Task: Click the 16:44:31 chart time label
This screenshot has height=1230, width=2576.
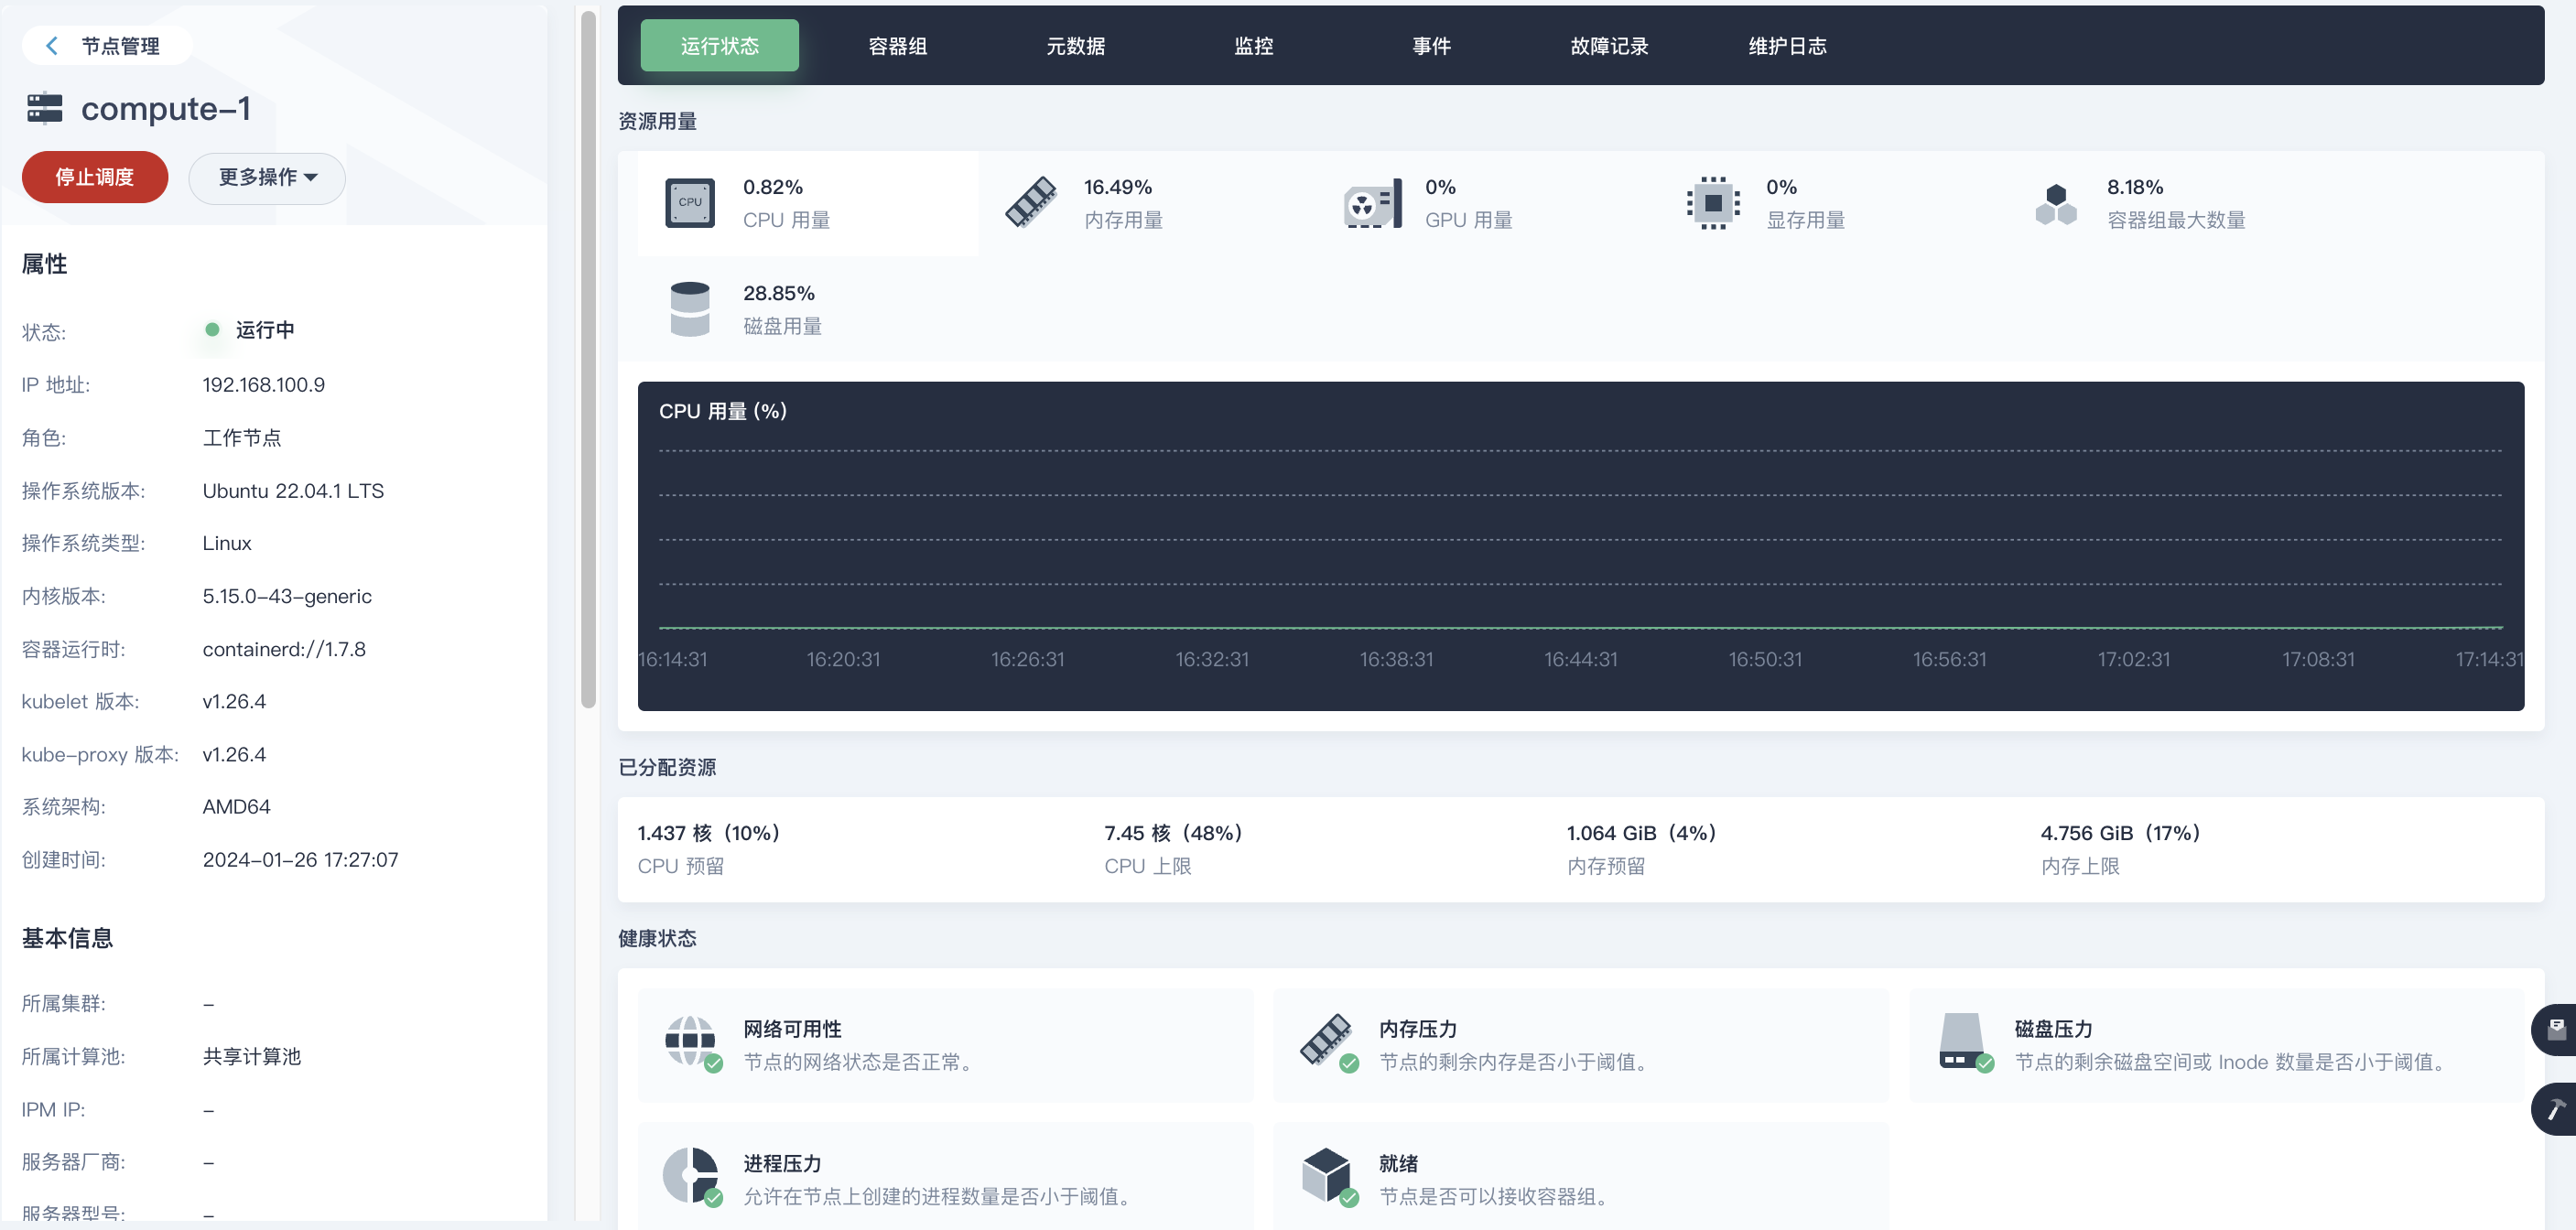Action: click(1580, 660)
